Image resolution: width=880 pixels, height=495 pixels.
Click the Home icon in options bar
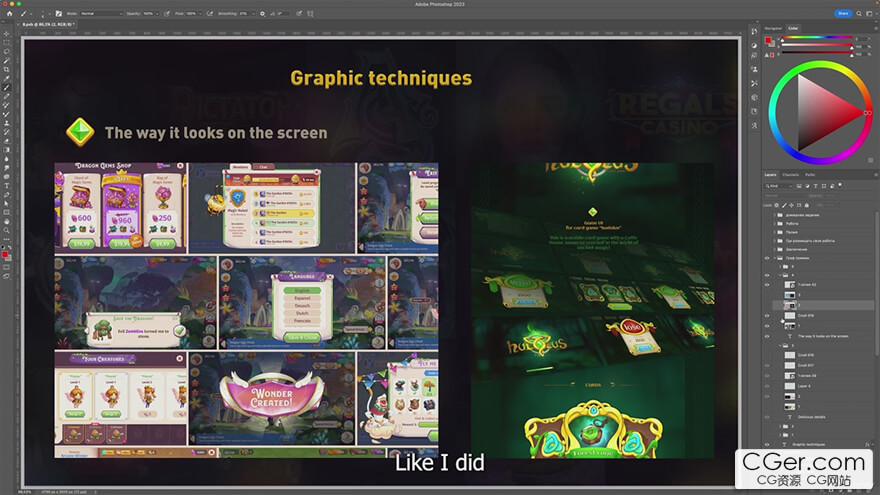pos(9,13)
